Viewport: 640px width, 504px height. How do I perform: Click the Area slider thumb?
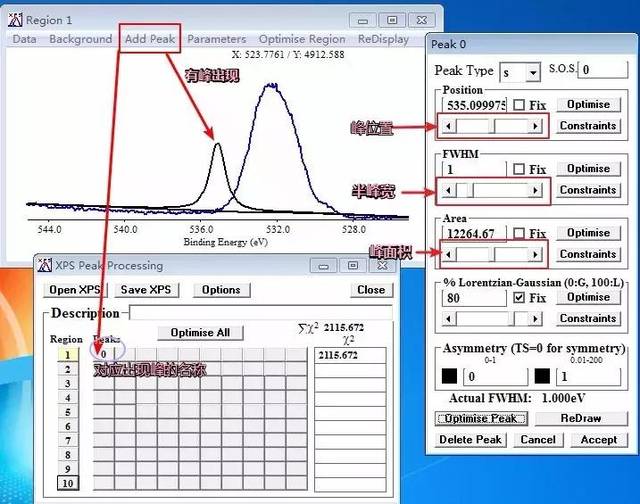coord(492,254)
